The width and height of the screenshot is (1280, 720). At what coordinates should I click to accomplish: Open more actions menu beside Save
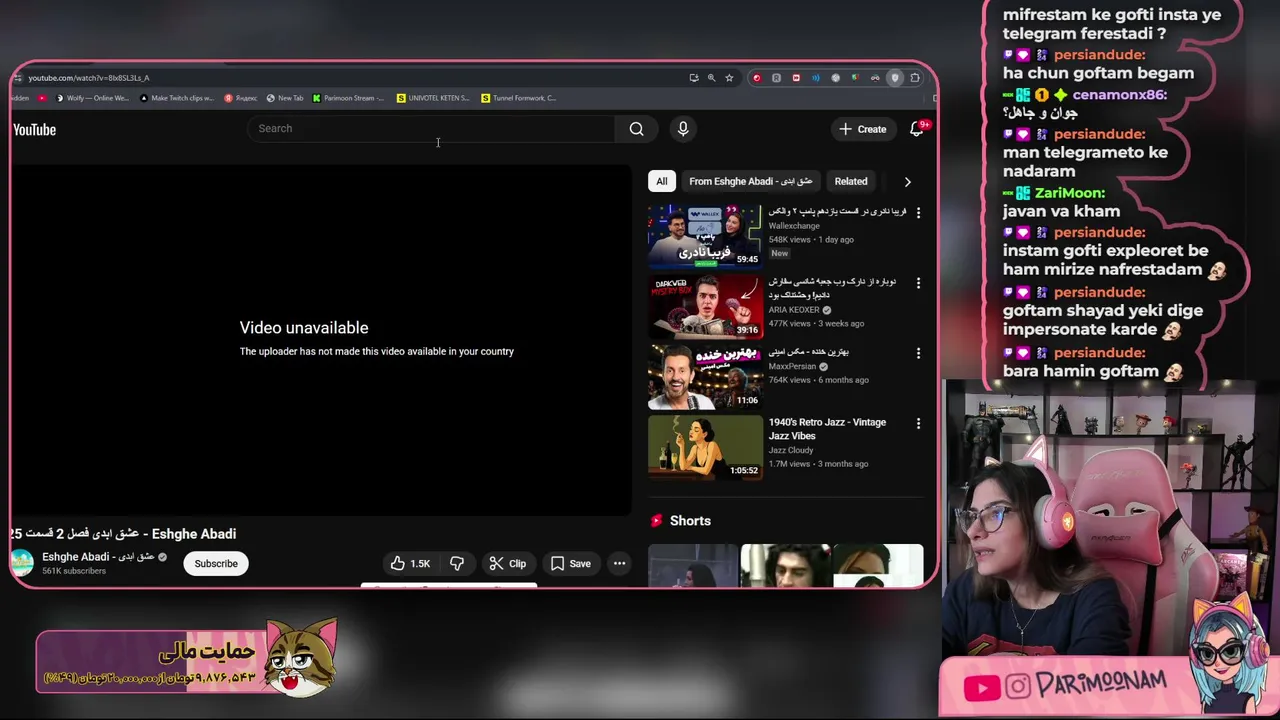(x=619, y=564)
